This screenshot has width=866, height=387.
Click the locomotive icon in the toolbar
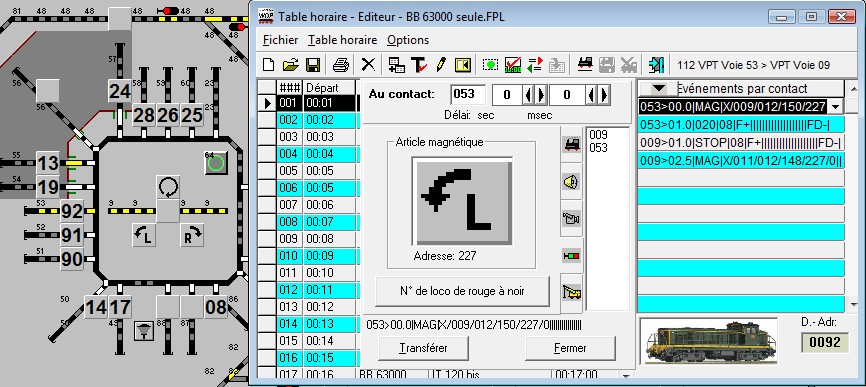tap(585, 65)
